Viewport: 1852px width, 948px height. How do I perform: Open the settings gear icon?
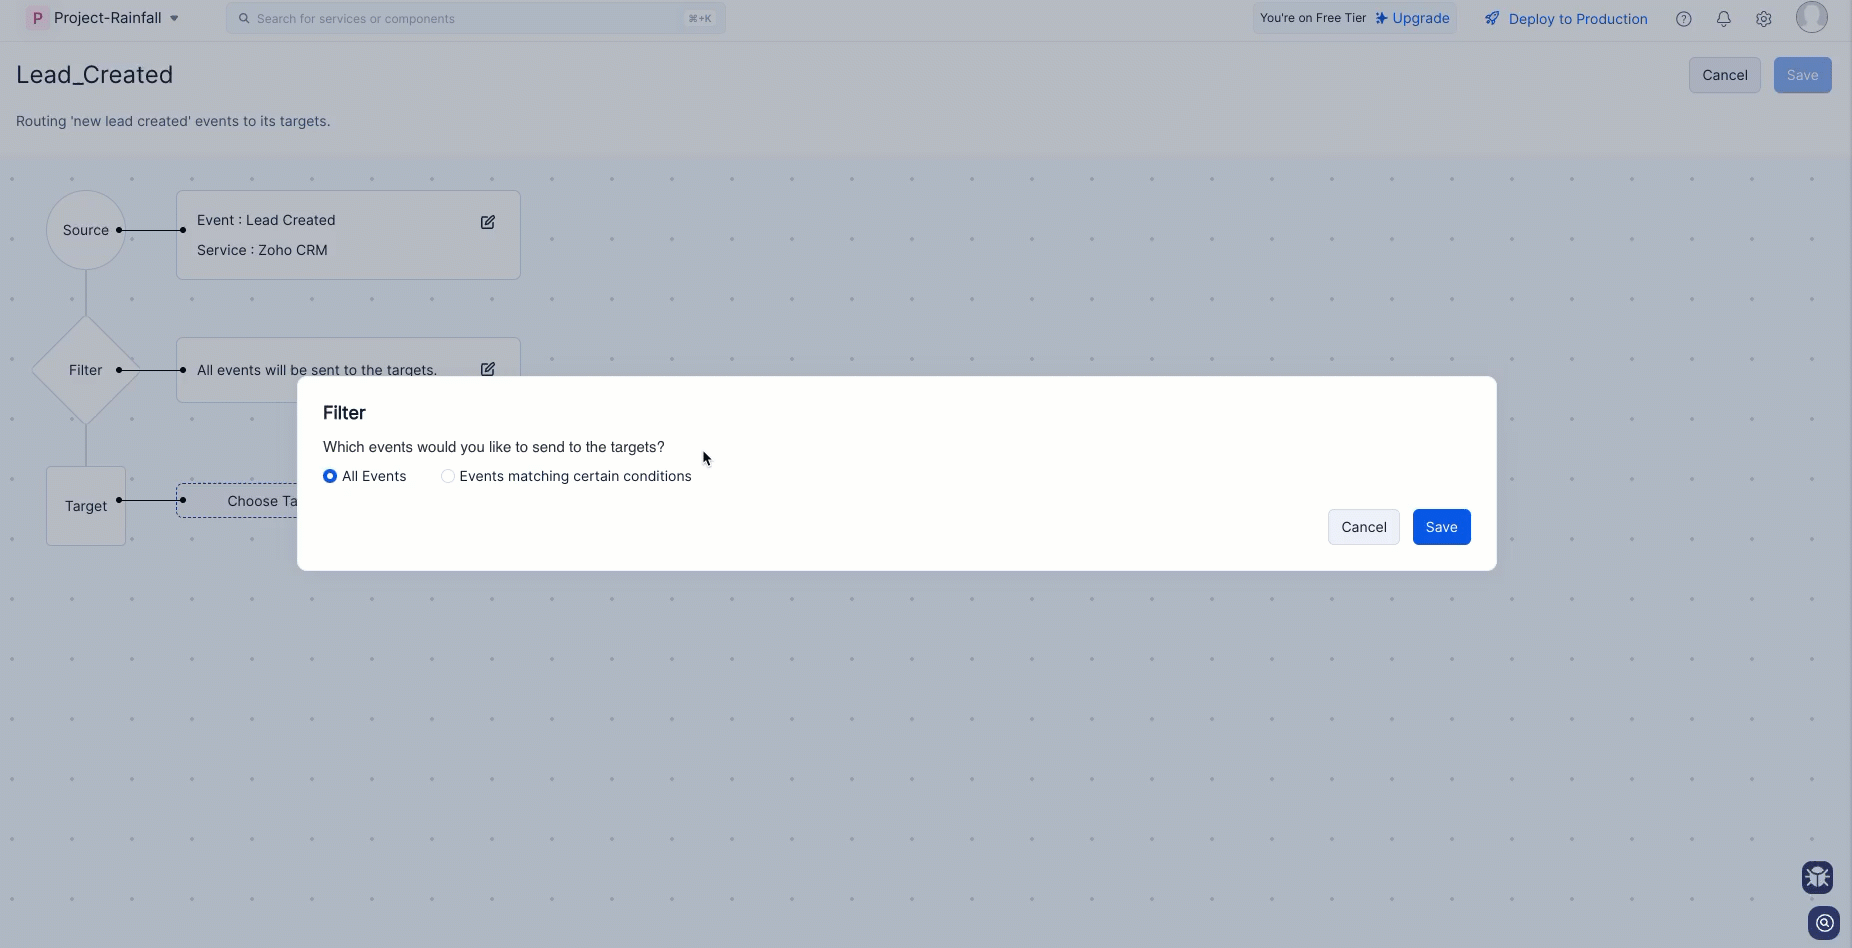point(1764,19)
